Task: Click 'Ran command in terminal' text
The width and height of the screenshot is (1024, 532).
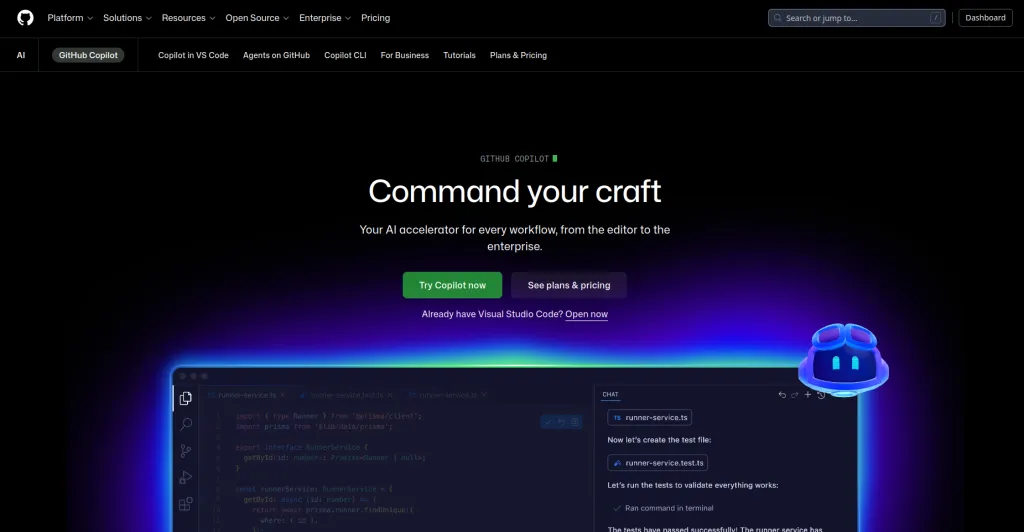Action: (669, 508)
